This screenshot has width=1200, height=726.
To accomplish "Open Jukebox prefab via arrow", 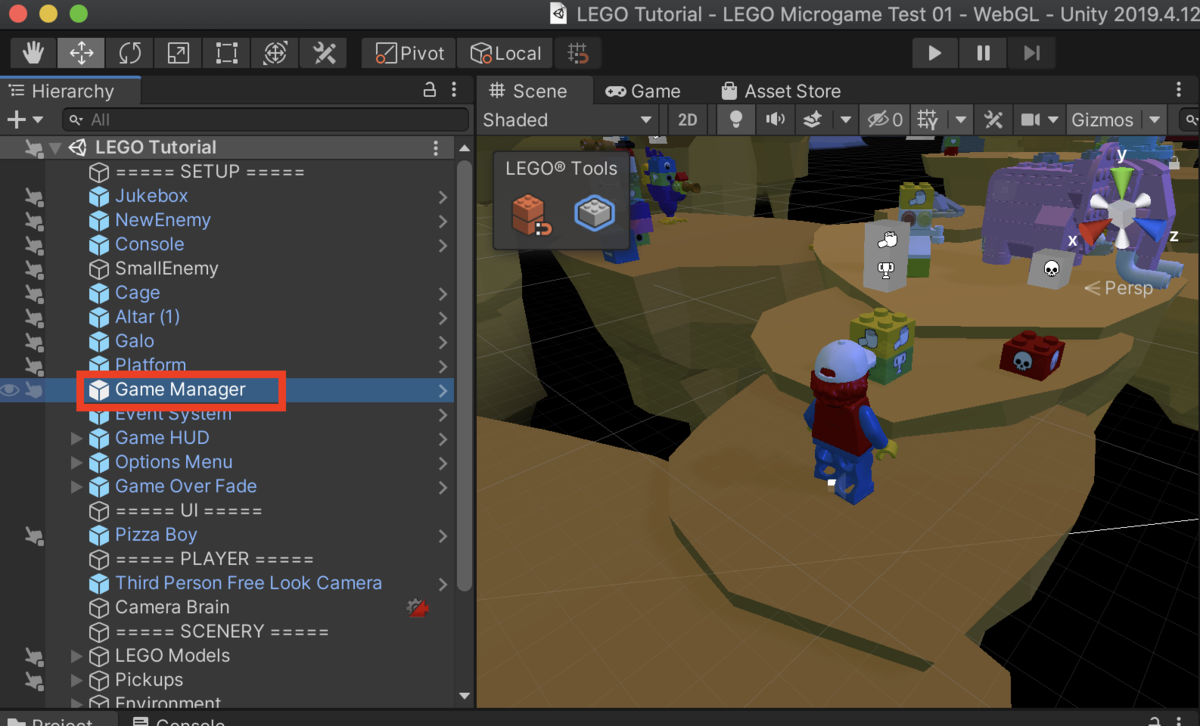I will pyautogui.click(x=442, y=197).
